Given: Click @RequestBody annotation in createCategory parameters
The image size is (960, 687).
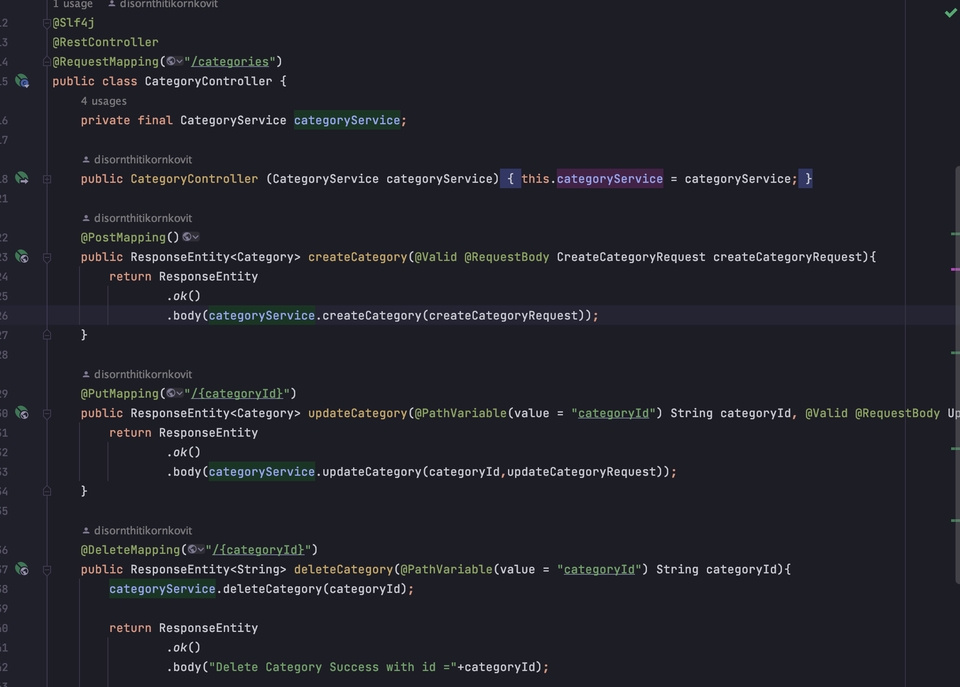Looking at the screenshot, I should click(507, 257).
